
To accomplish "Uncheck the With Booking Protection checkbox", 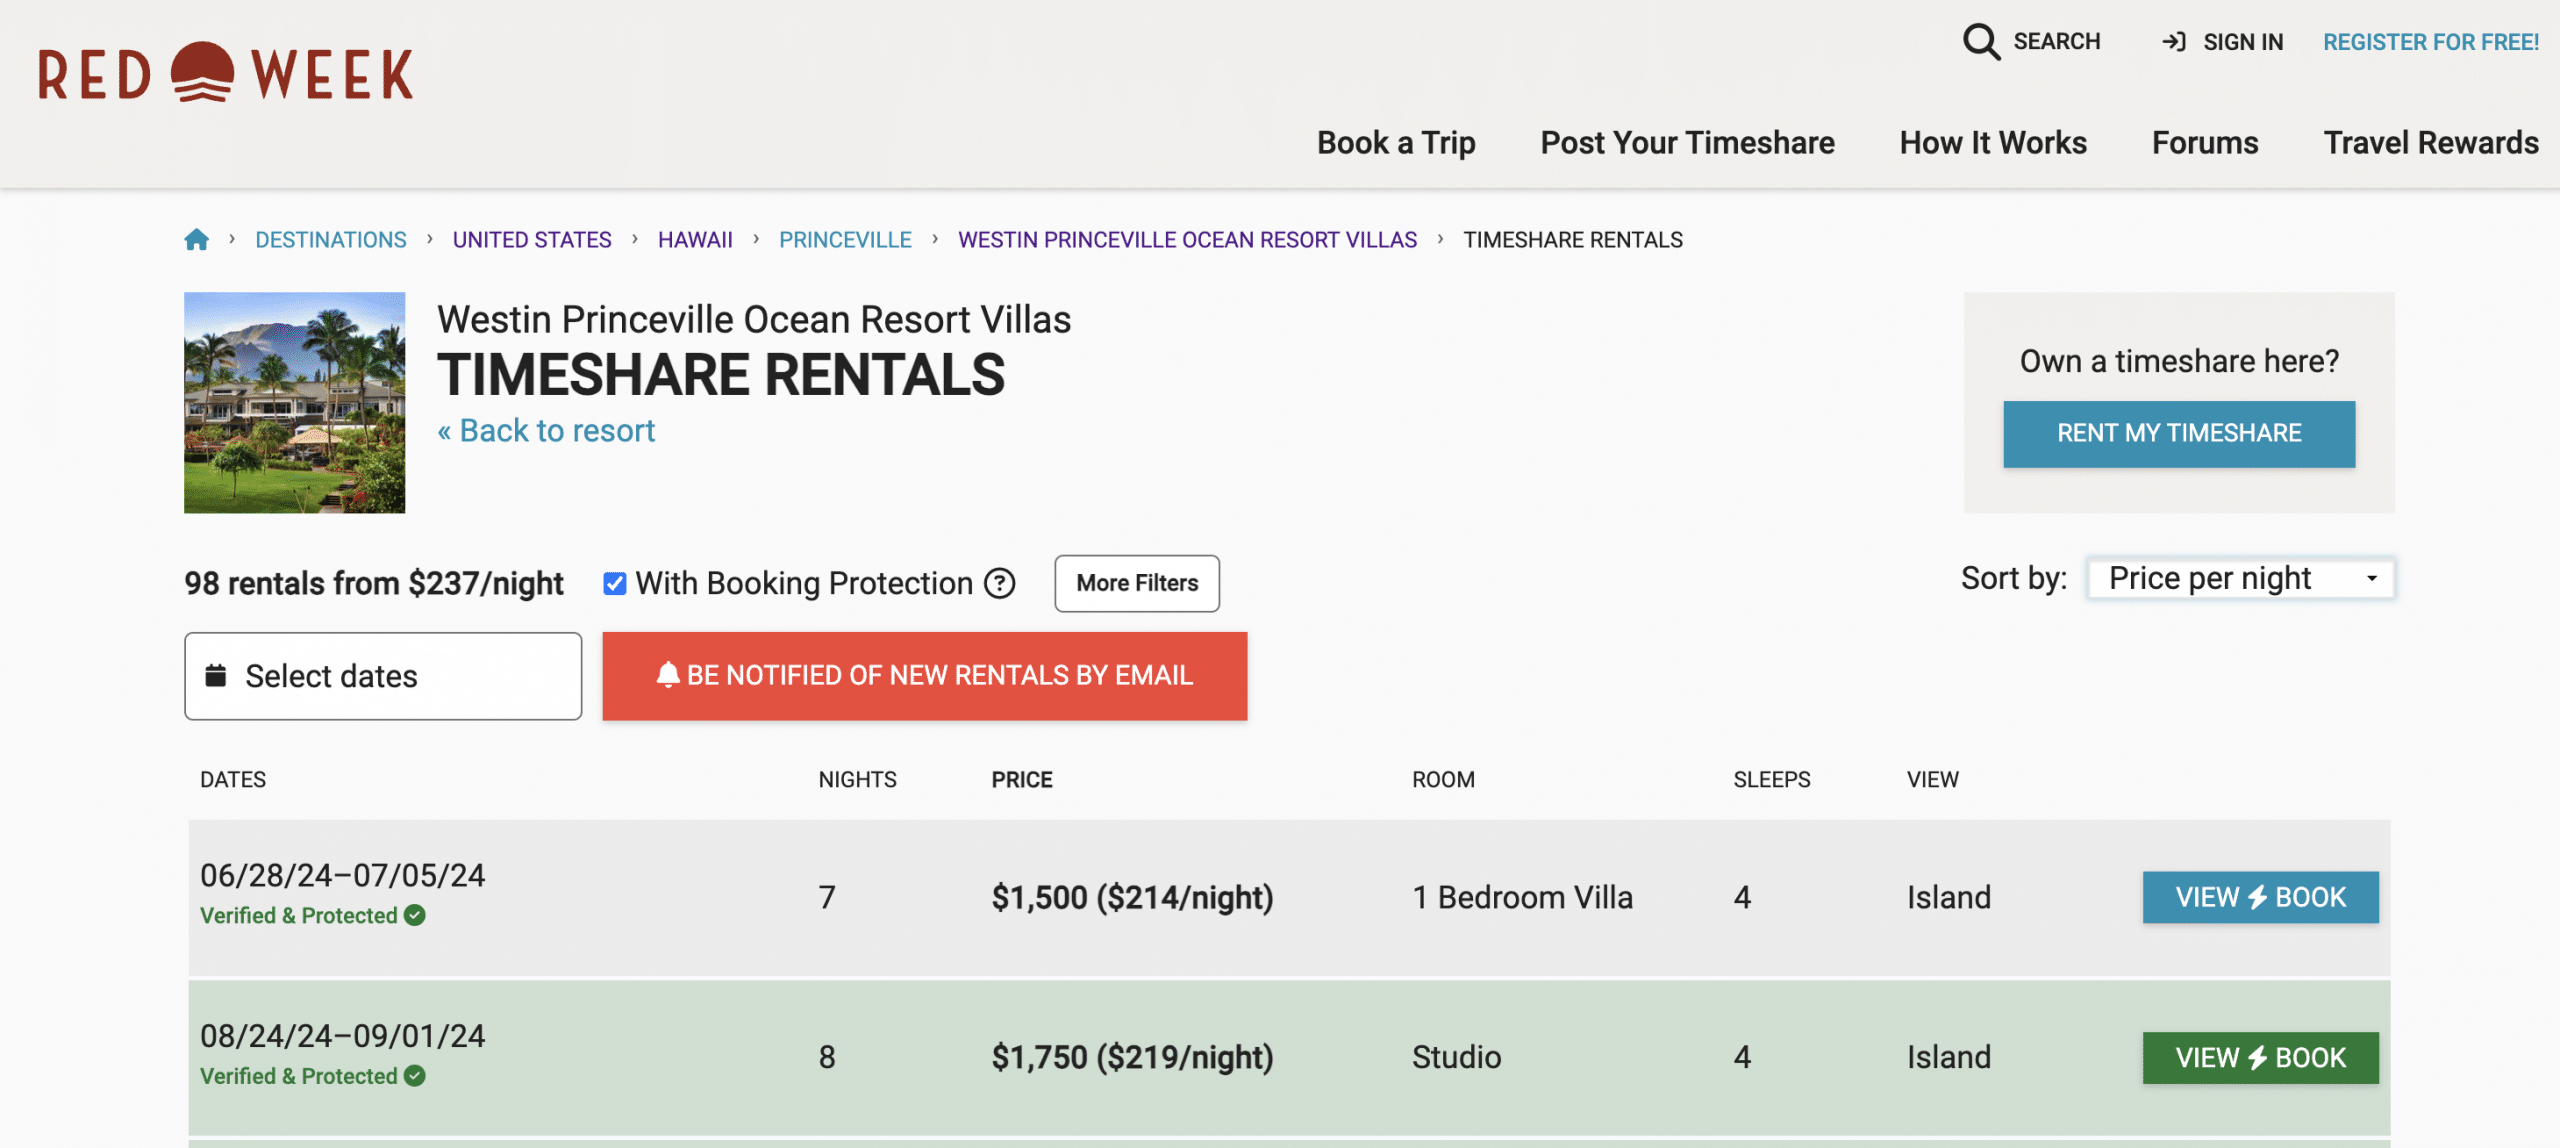I will [614, 583].
